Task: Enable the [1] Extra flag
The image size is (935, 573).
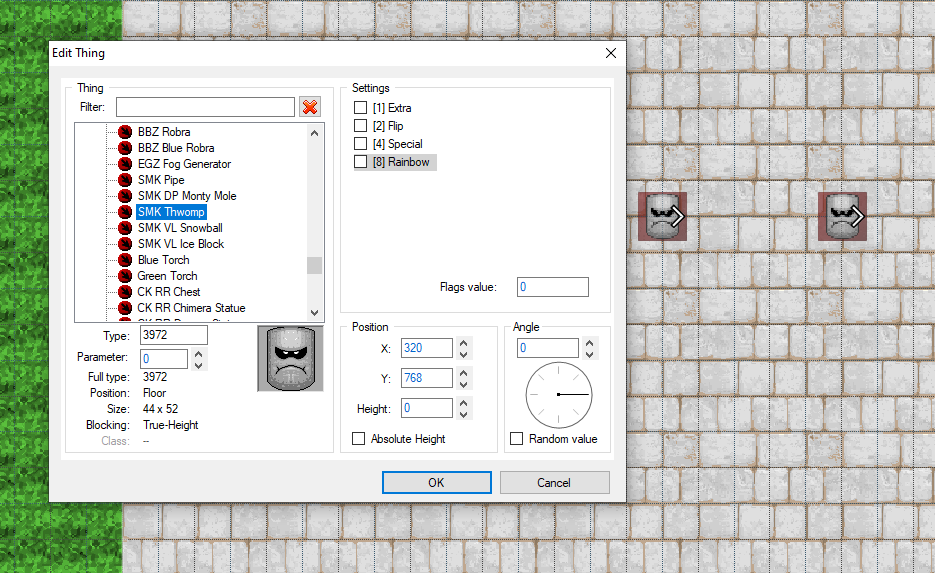Action: click(360, 108)
